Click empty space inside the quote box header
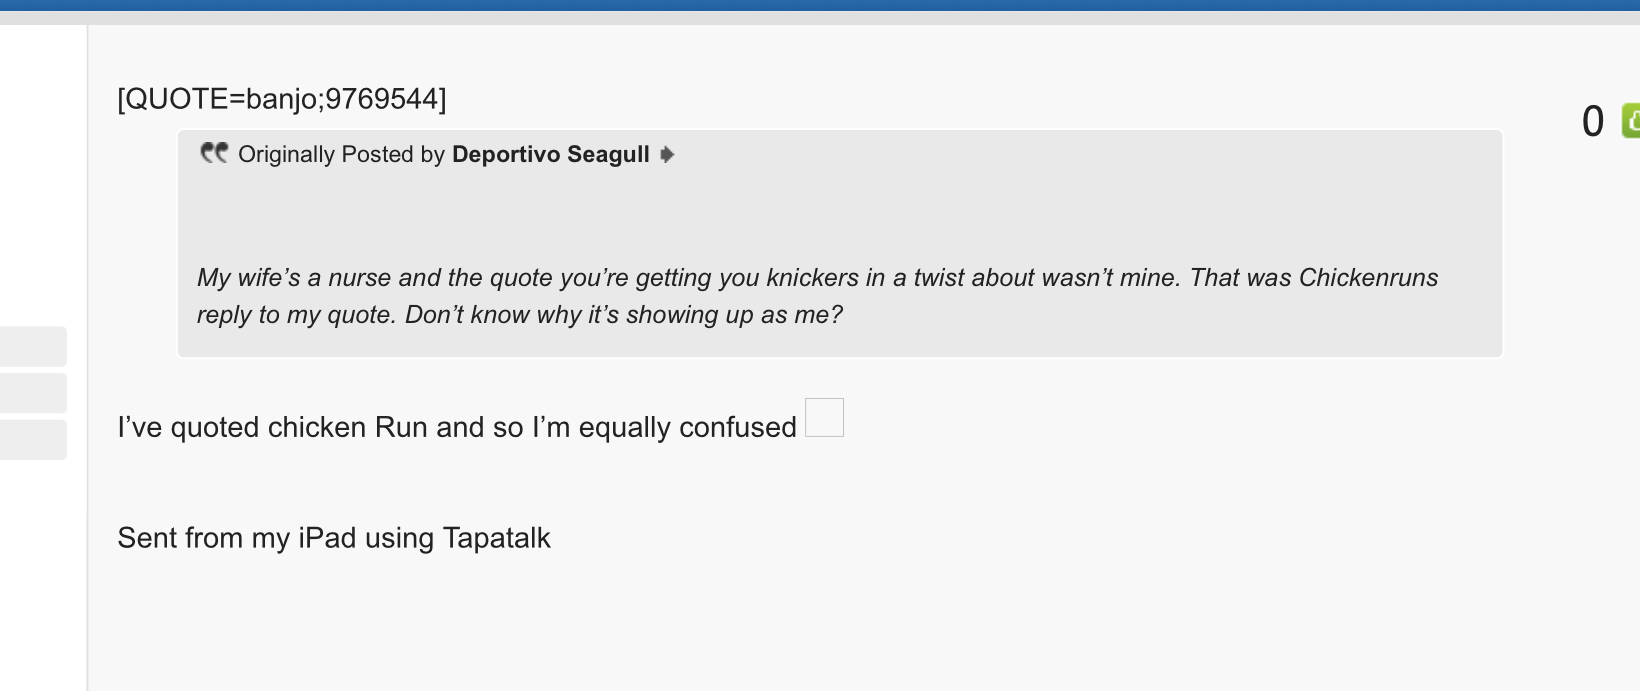This screenshot has width=1640, height=691. tap(1090, 154)
